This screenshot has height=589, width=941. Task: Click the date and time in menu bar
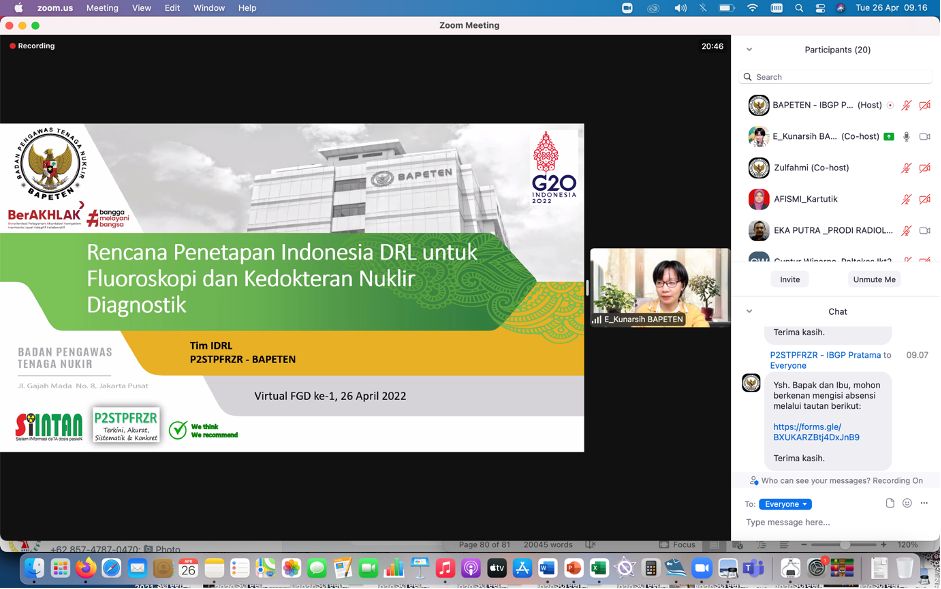[891, 8]
